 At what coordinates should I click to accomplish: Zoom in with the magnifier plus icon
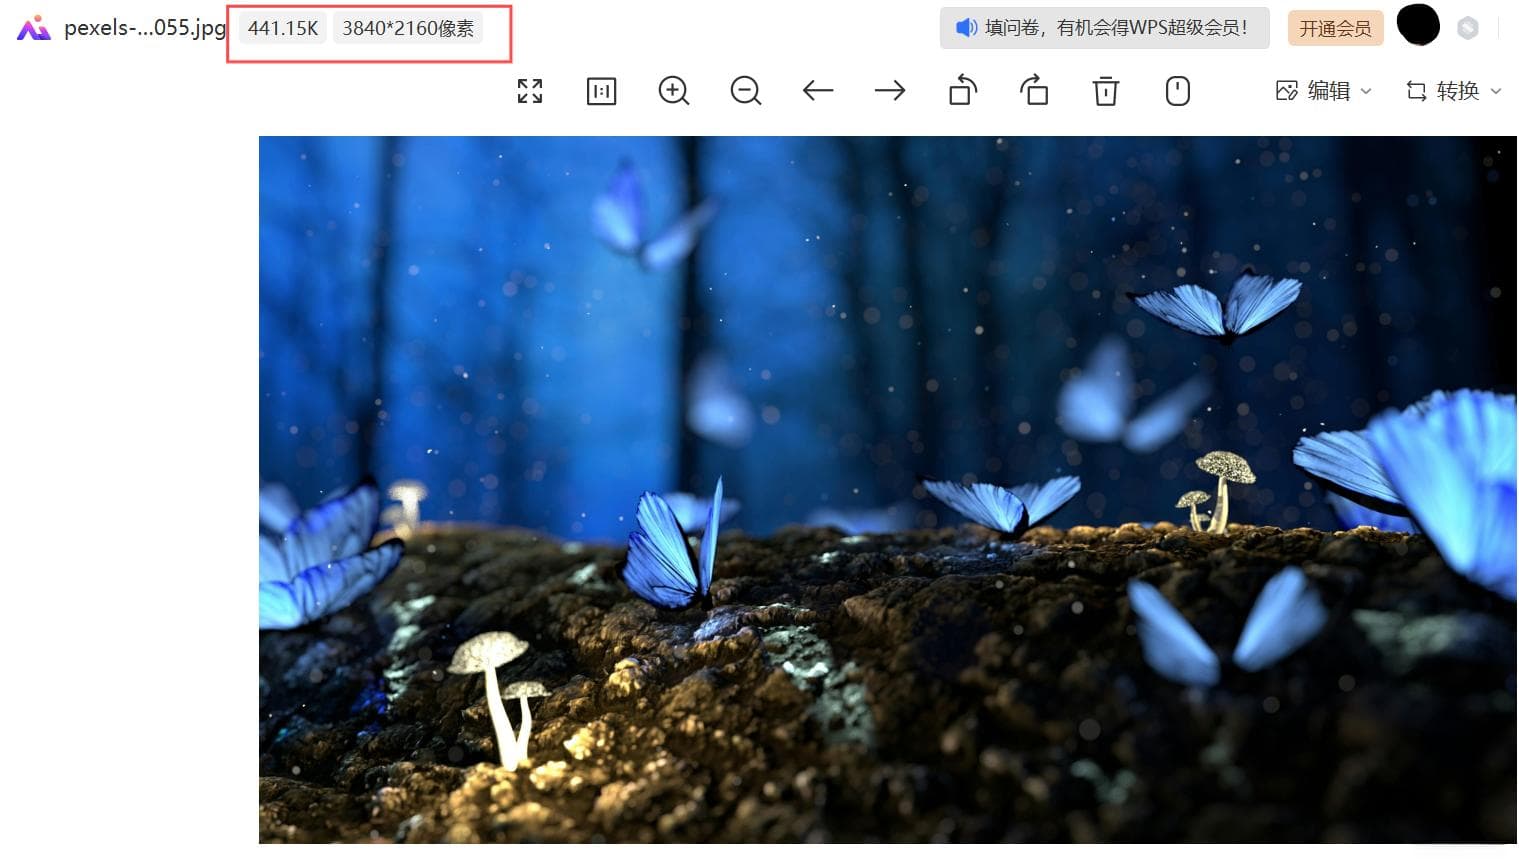[674, 91]
